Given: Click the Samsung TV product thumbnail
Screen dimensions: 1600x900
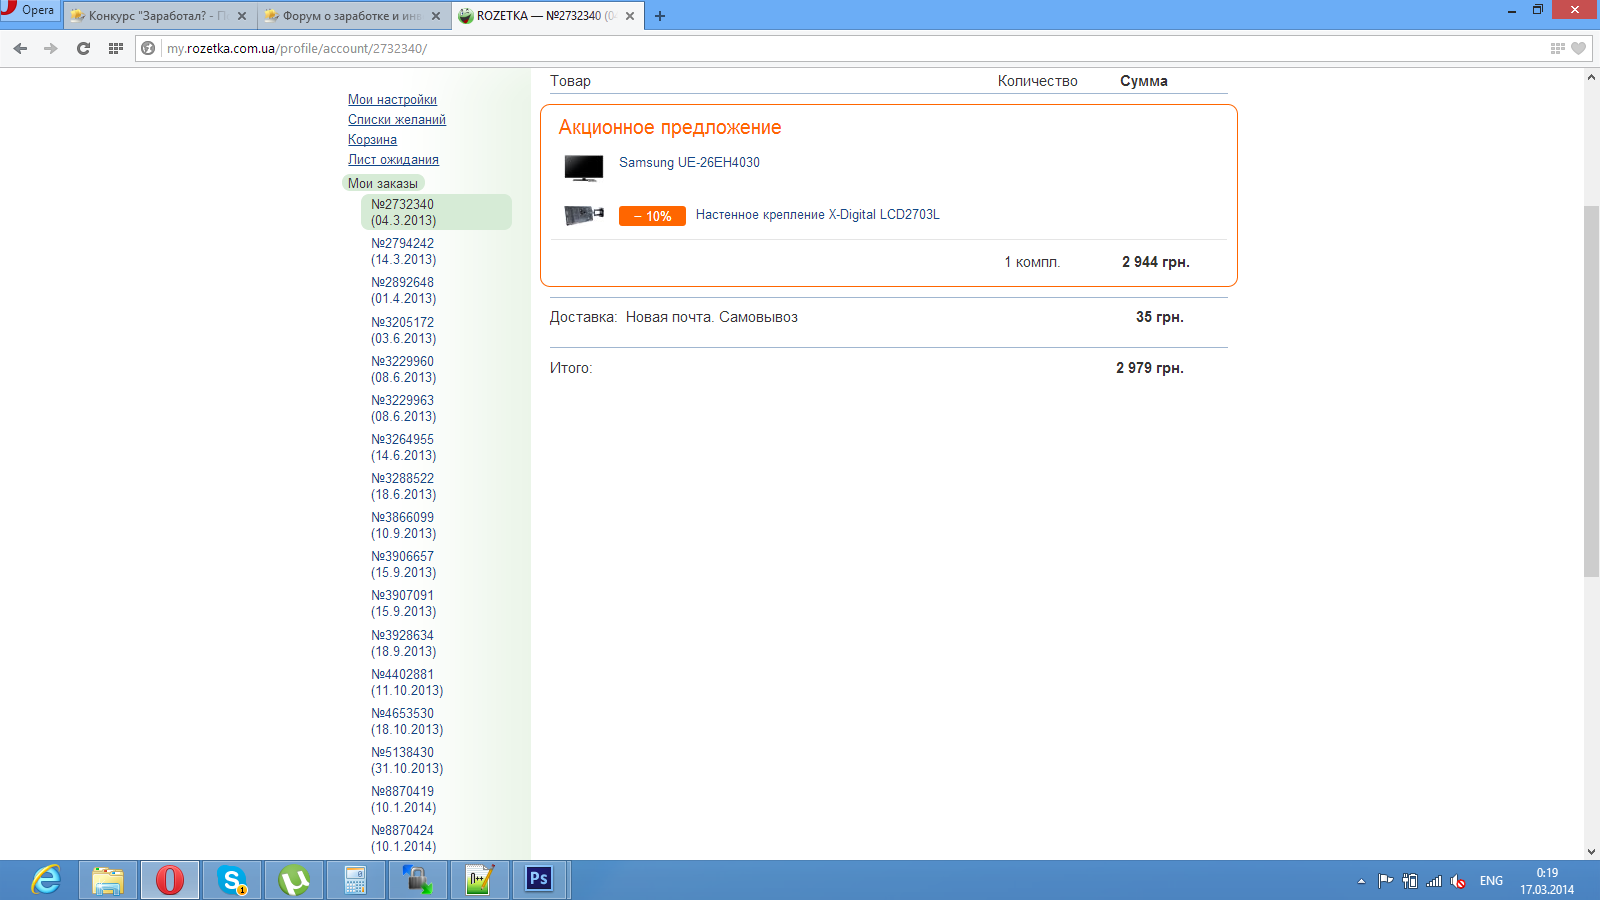Looking at the screenshot, I should click(583, 167).
